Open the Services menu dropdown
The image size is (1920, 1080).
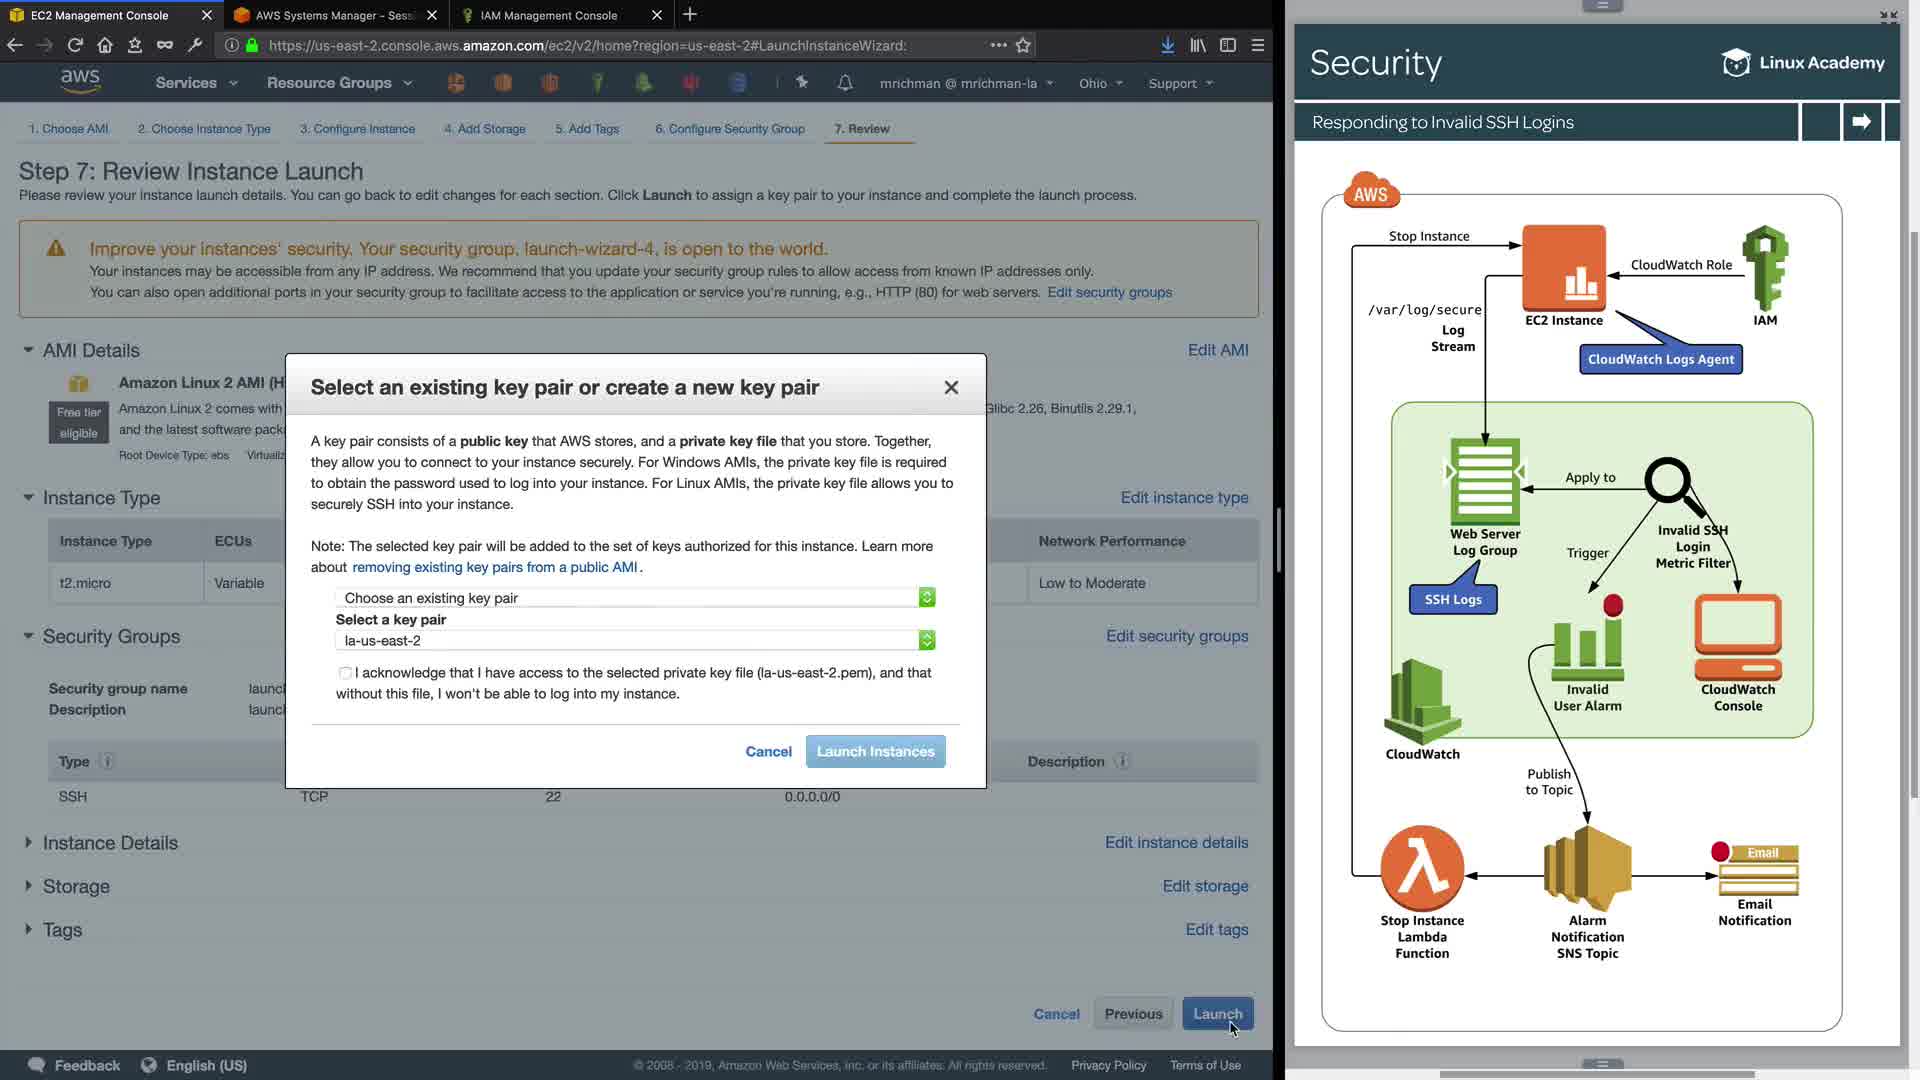coord(196,83)
